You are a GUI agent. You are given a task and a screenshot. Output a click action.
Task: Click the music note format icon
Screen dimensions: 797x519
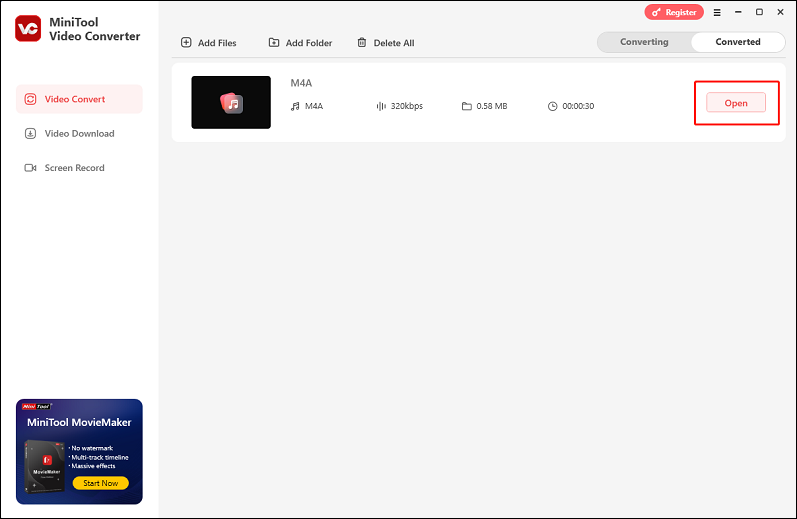point(295,106)
